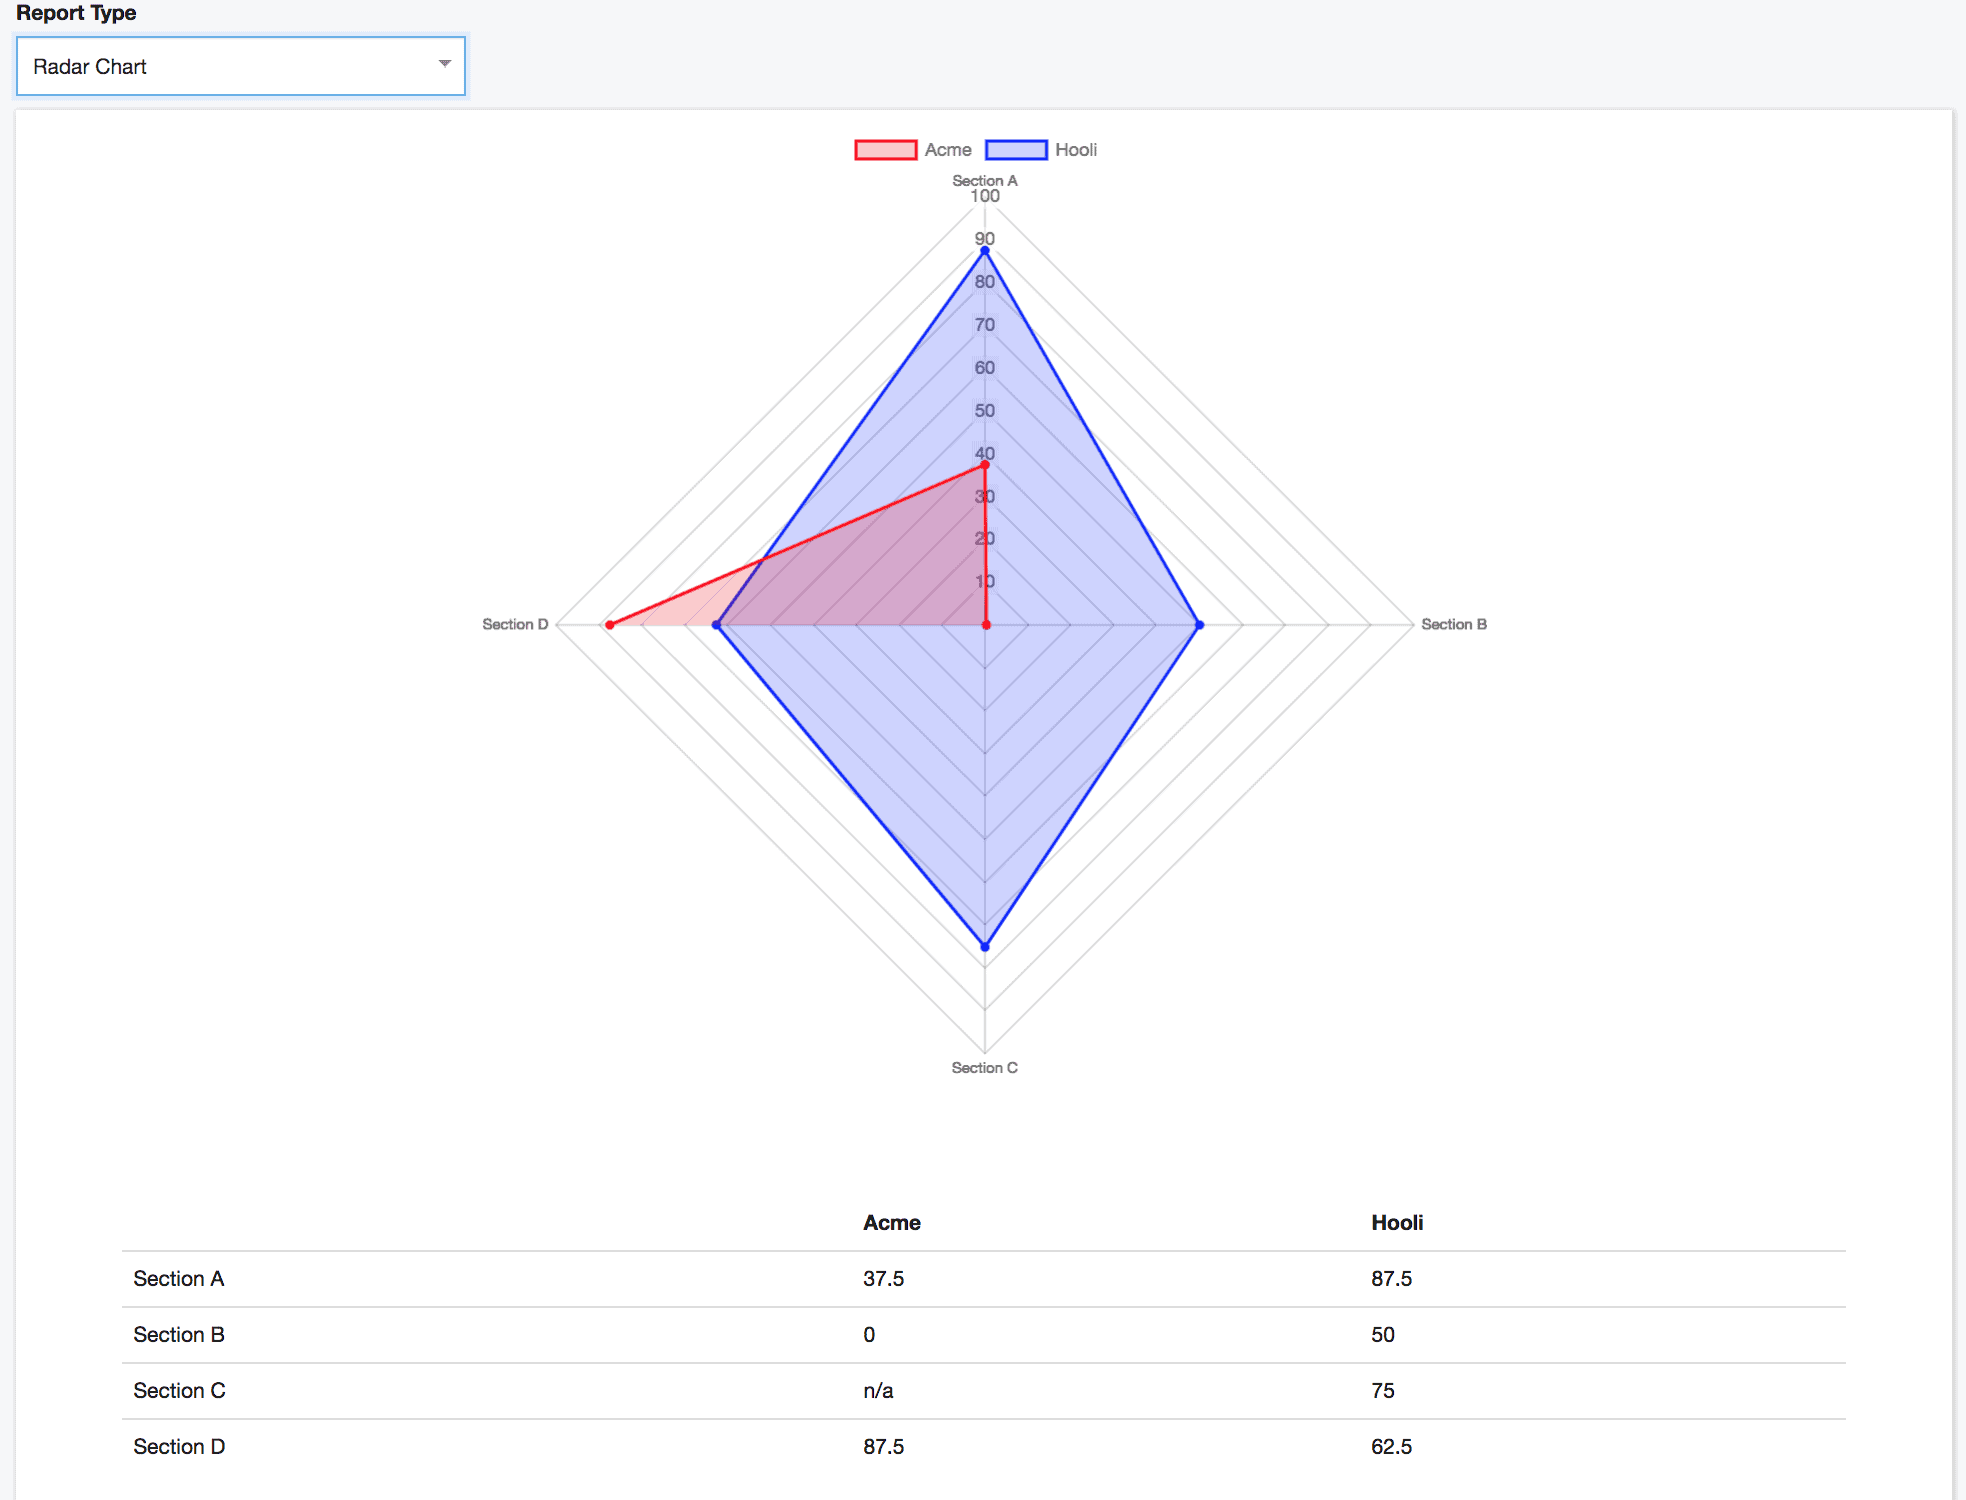The width and height of the screenshot is (1966, 1500).
Task: Select Acme red point at chart center
Action: pyautogui.click(x=986, y=625)
